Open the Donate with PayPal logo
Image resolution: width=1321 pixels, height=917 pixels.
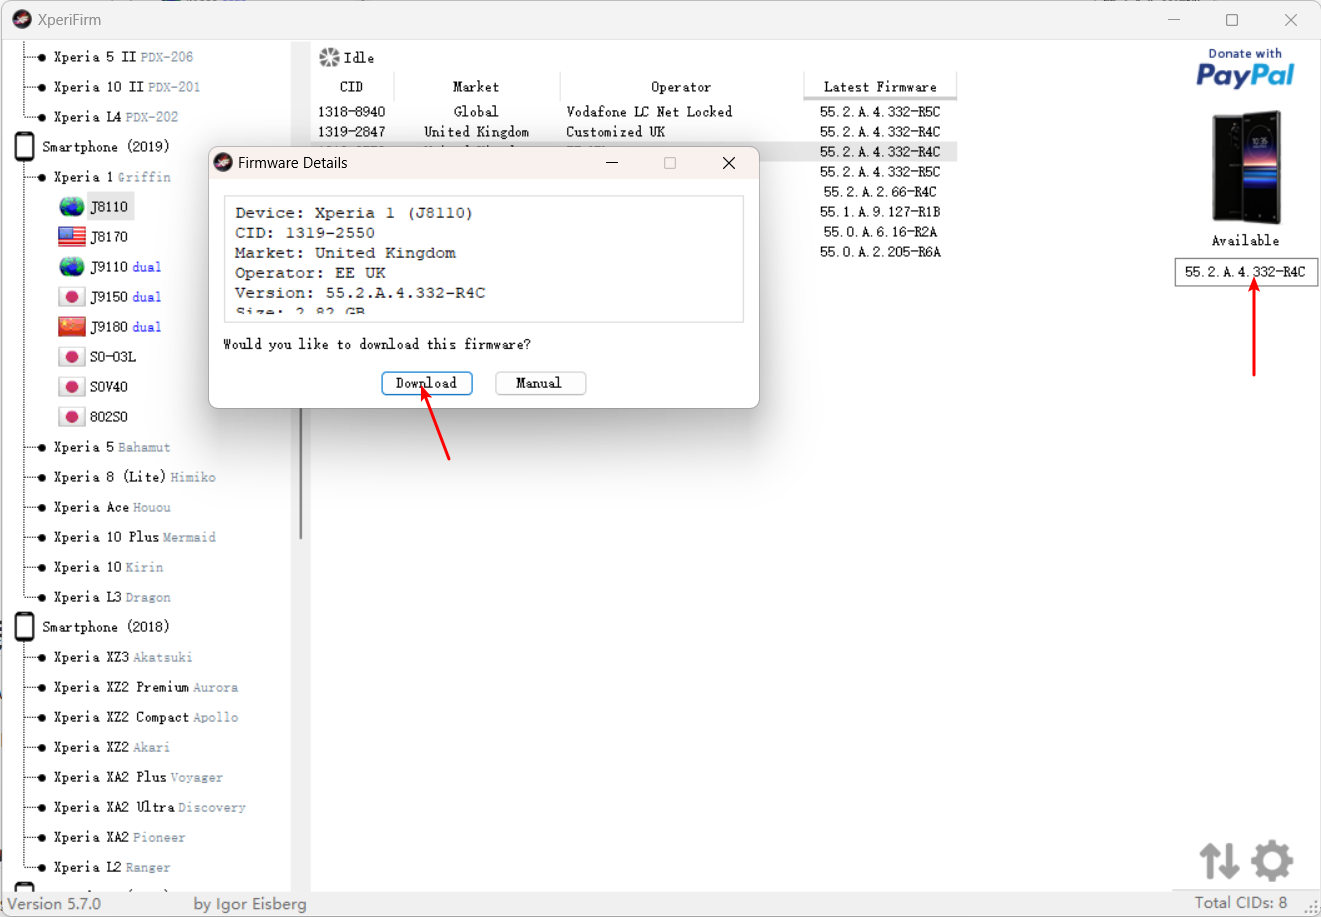1245,68
